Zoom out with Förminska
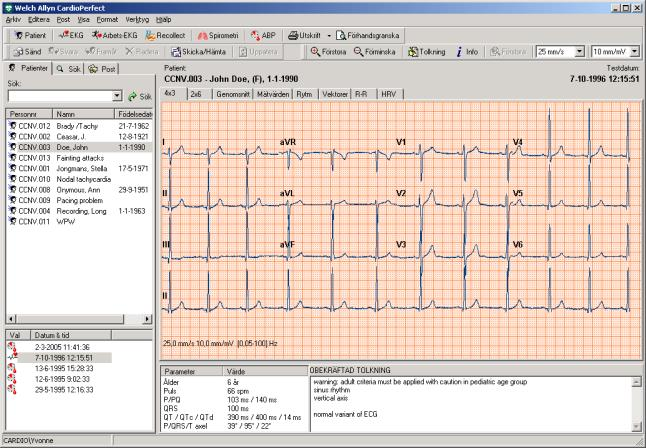646x448 pixels. pos(374,52)
